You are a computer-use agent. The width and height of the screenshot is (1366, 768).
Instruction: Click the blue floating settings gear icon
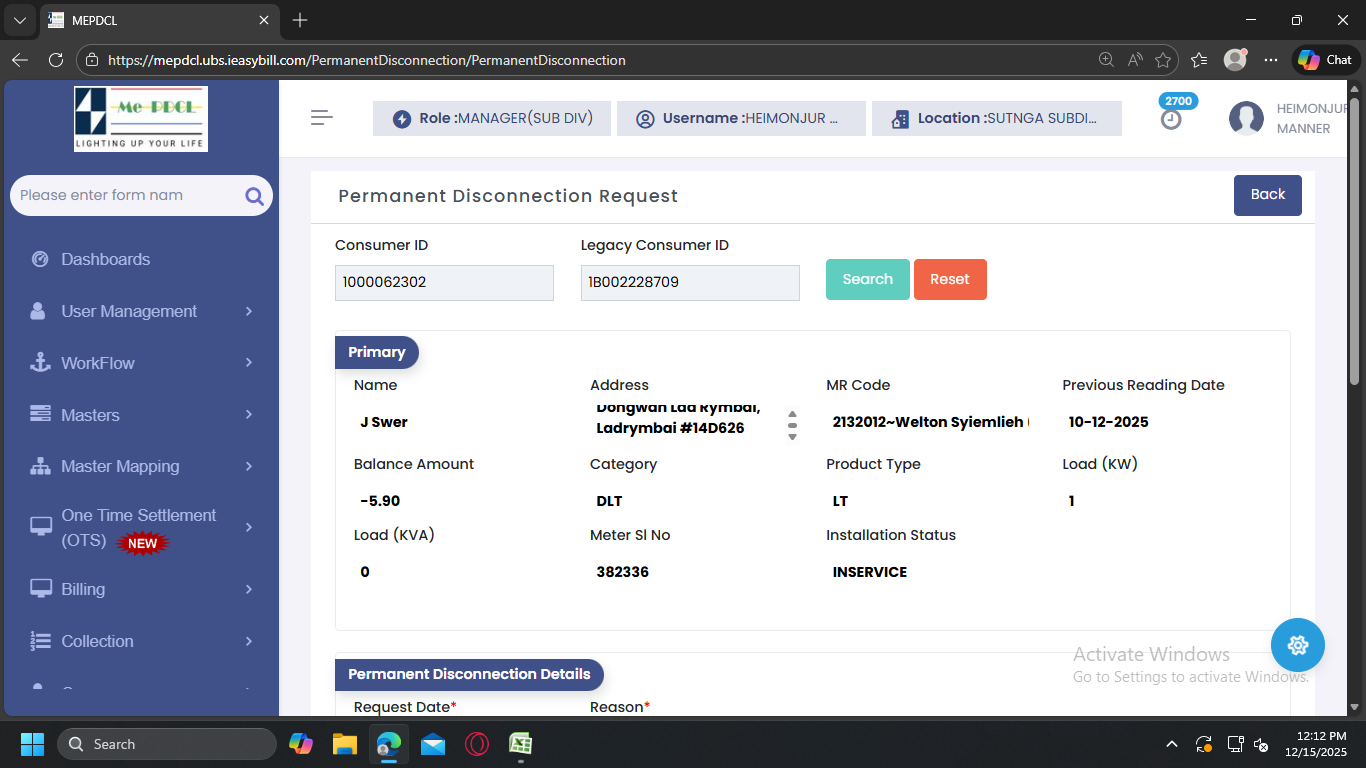pyautogui.click(x=1297, y=645)
